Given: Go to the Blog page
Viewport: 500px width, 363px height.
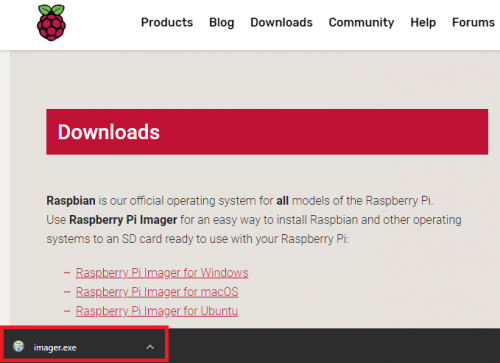Looking at the screenshot, I should [x=222, y=22].
